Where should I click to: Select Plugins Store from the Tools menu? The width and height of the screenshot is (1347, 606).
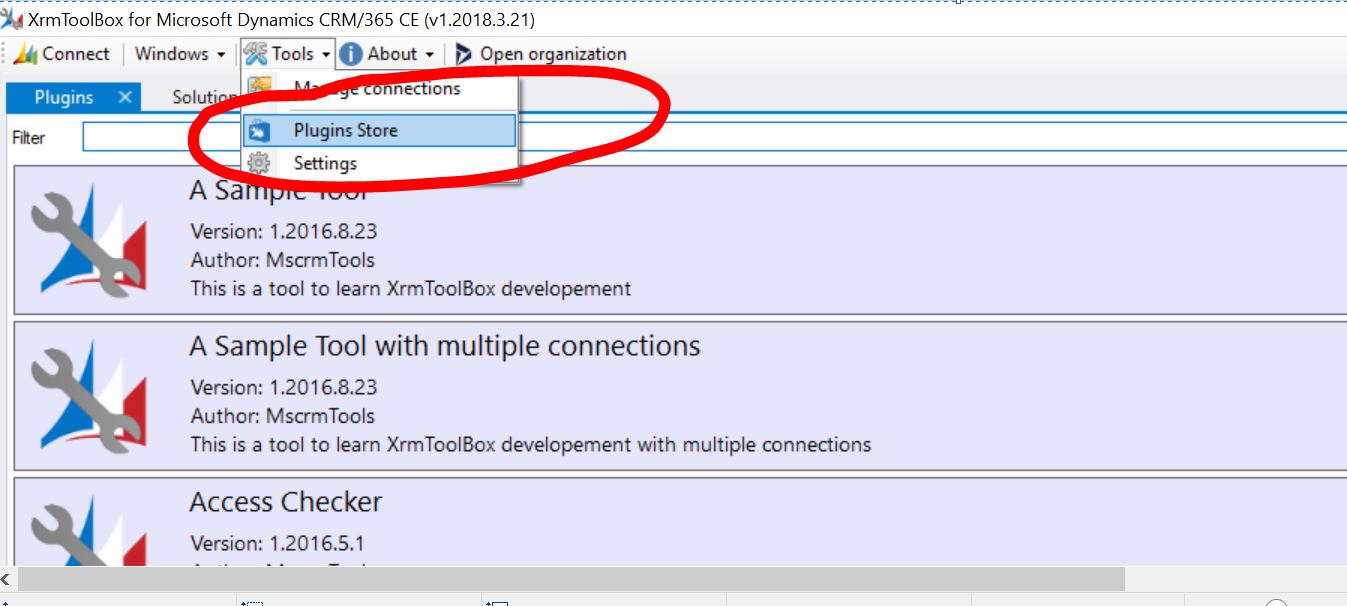point(345,130)
